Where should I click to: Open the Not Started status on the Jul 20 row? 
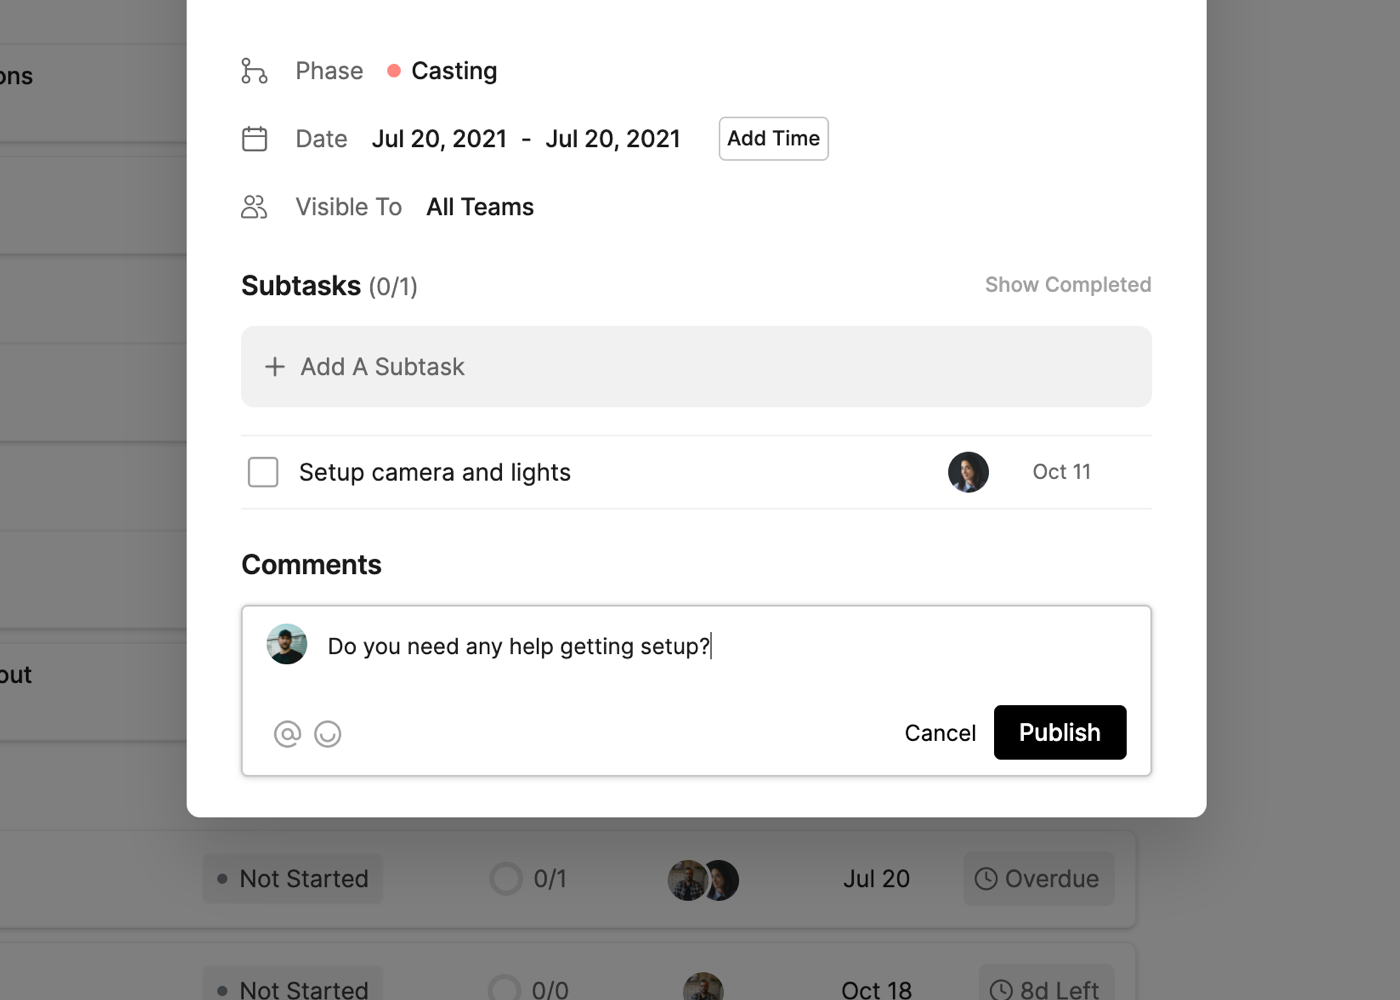pyautogui.click(x=293, y=879)
